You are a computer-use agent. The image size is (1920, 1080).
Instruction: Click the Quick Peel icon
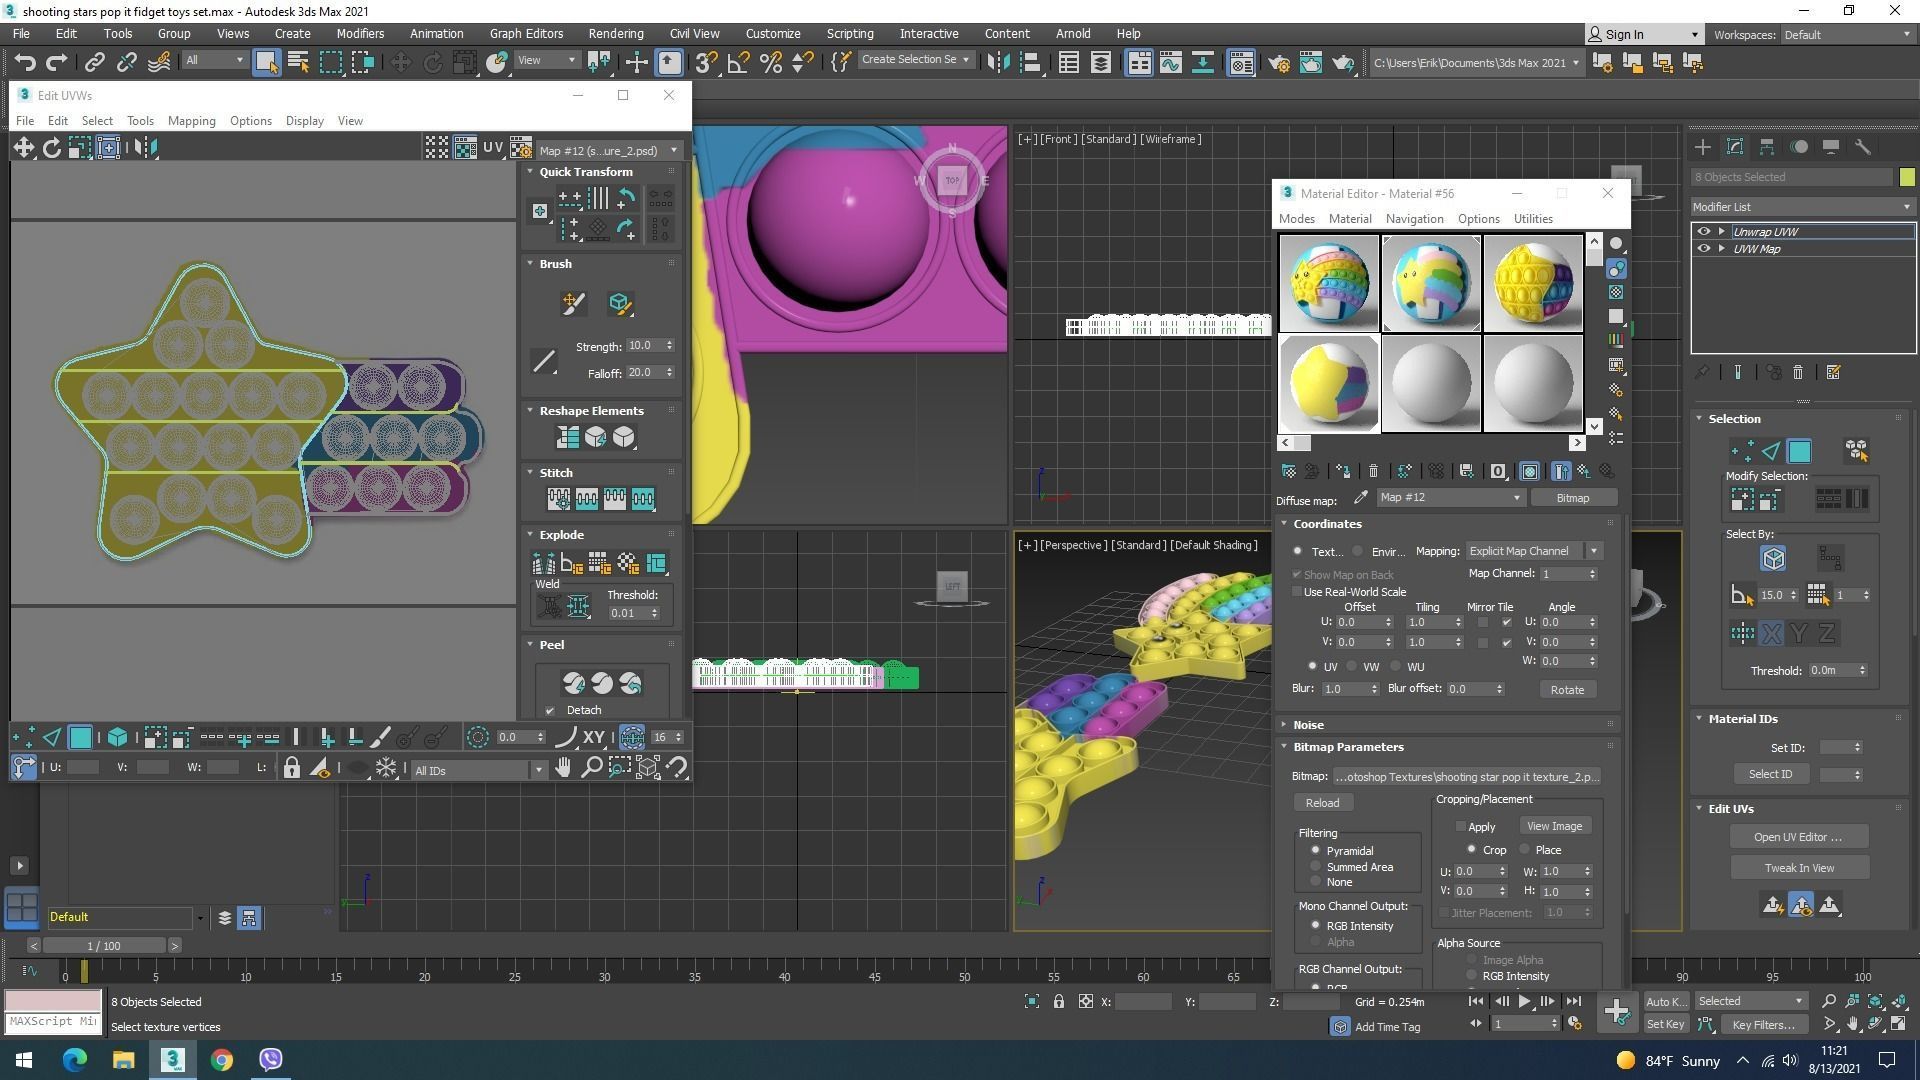tap(573, 683)
